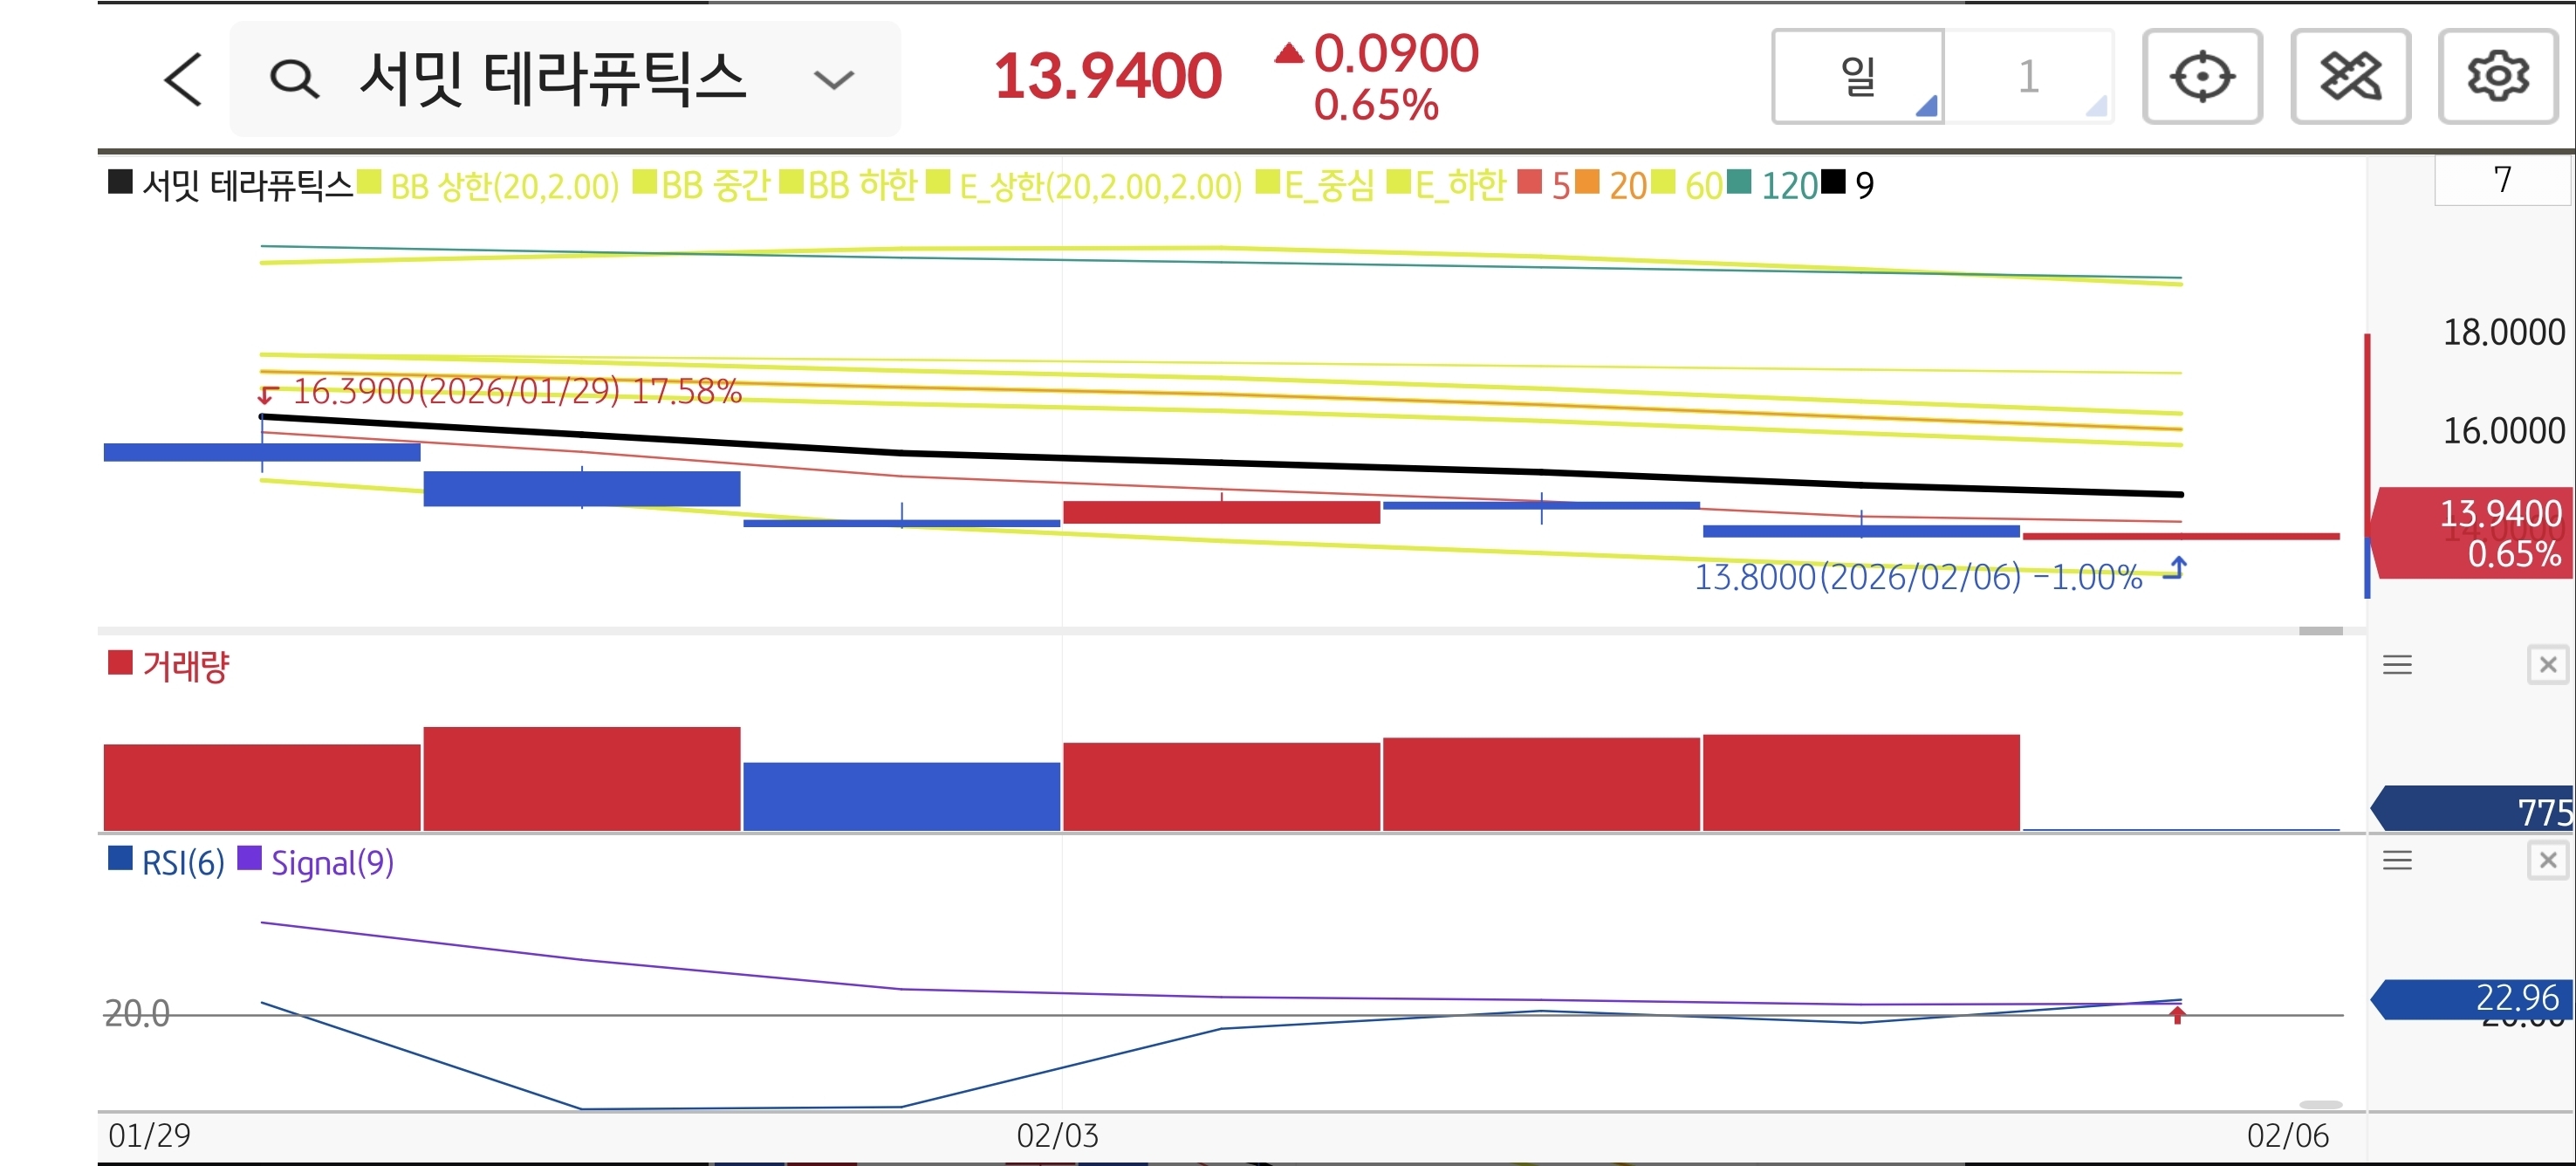Close the RSI indicator panel
2576x1166 pixels.
[2547, 860]
